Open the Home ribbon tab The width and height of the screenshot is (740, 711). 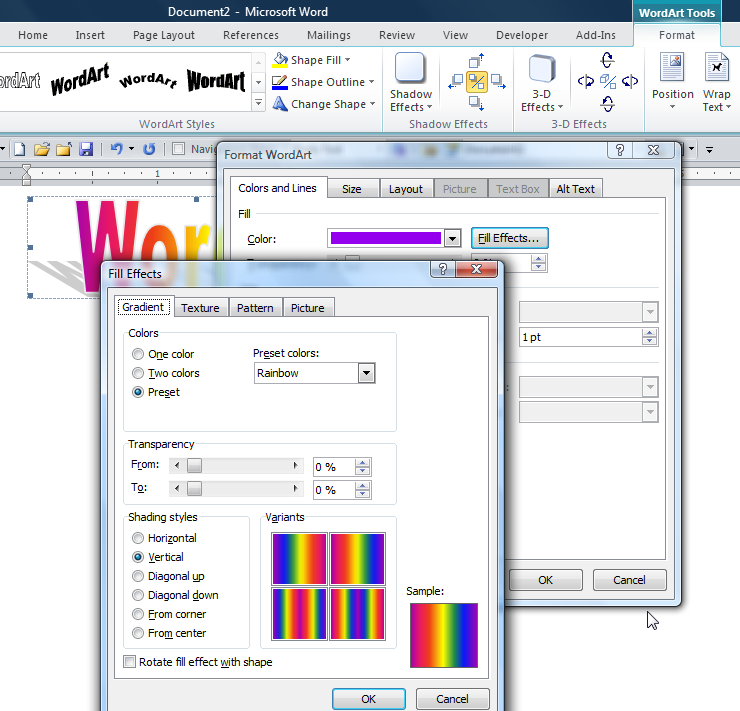(x=33, y=35)
